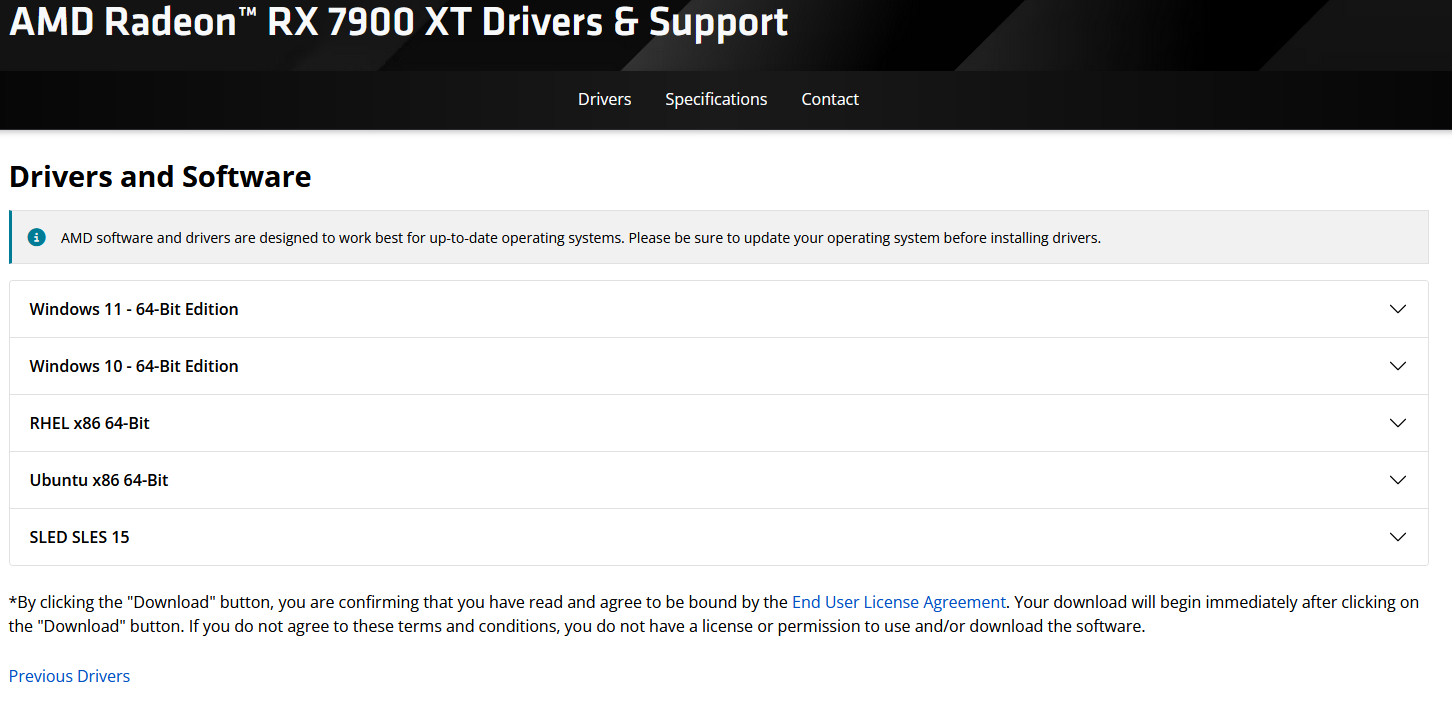
Task: Expand the Windows 10 - 64-Bit Edition chevron
Action: [x=1398, y=366]
